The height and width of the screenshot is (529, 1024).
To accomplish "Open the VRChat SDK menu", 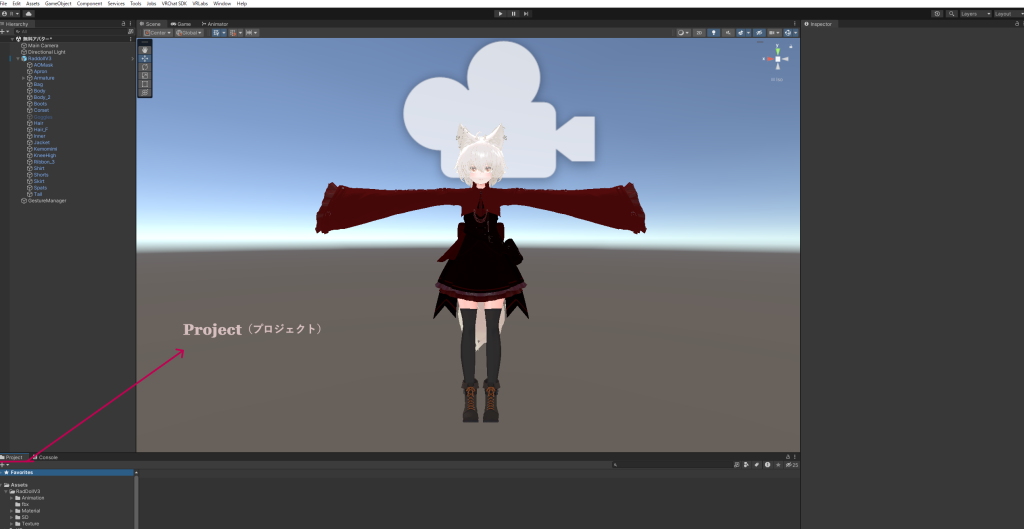I will (x=174, y=4).
